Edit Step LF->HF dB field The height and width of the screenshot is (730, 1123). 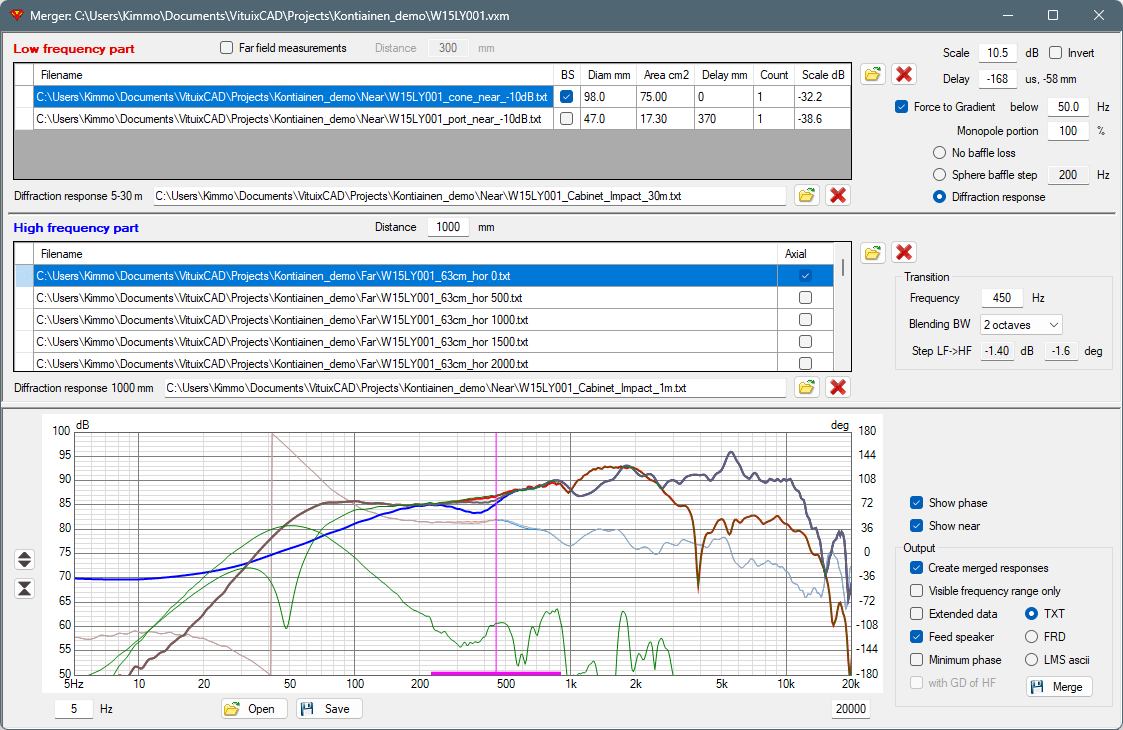click(997, 351)
